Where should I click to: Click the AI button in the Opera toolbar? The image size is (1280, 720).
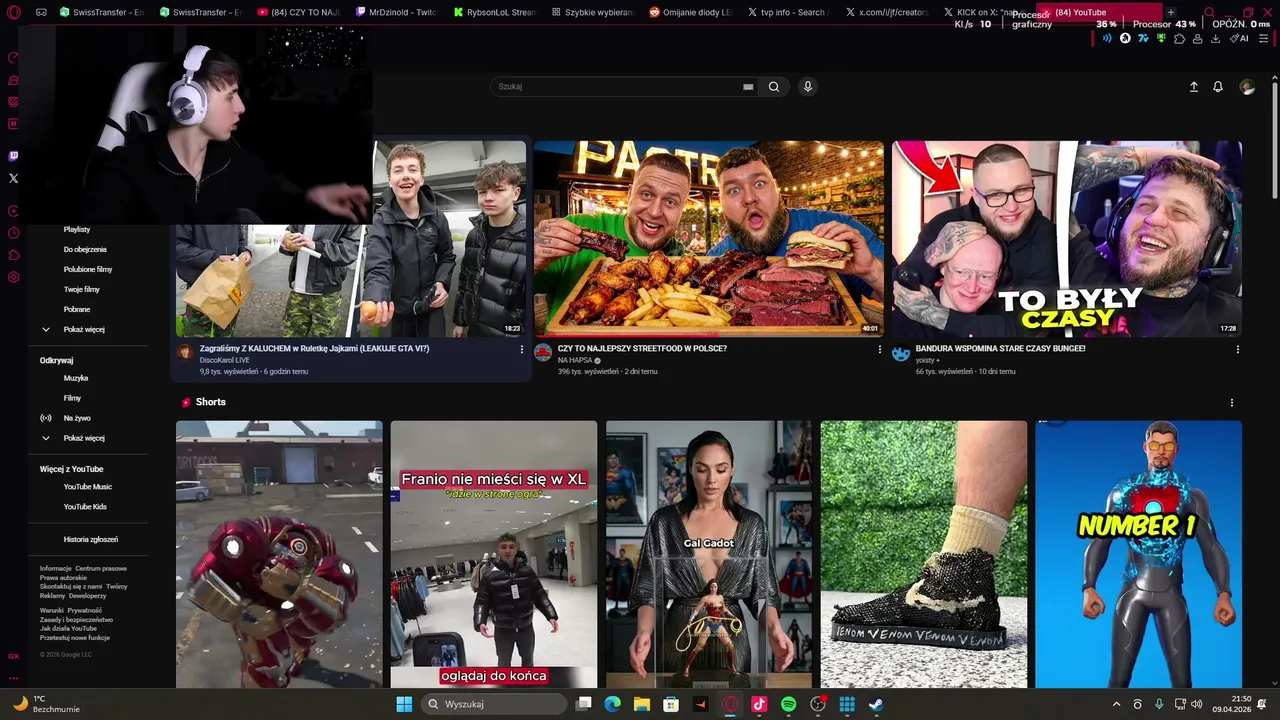tap(1241, 39)
